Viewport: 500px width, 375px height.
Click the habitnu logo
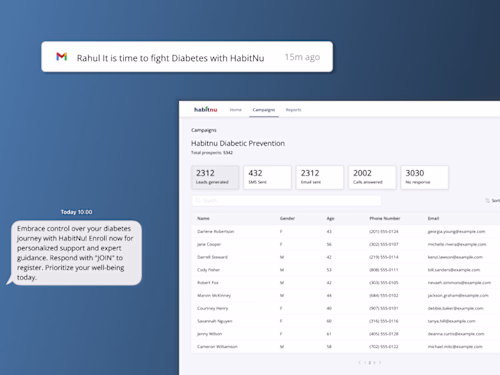[x=206, y=109]
